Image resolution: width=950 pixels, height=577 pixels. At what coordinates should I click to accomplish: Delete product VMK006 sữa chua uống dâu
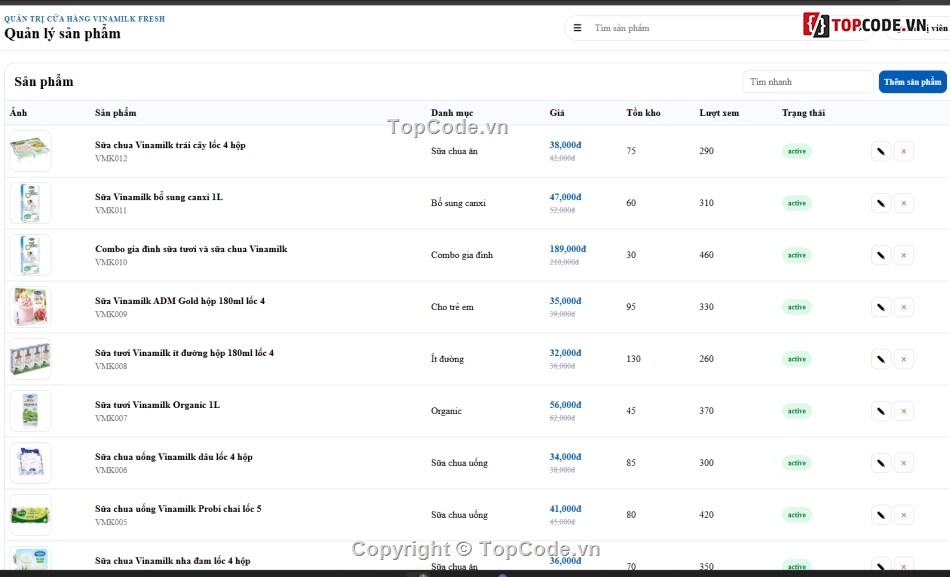pyautogui.click(x=903, y=463)
